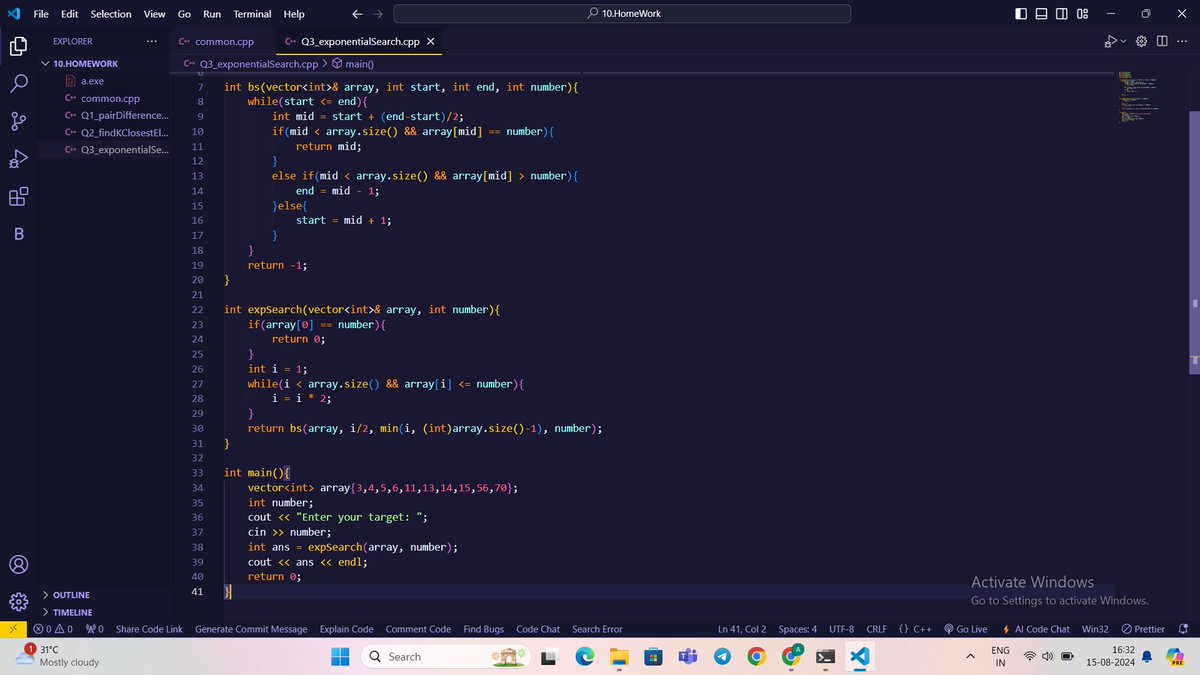
Task: Click Comment Code in status bar
Action: [418, 629]
